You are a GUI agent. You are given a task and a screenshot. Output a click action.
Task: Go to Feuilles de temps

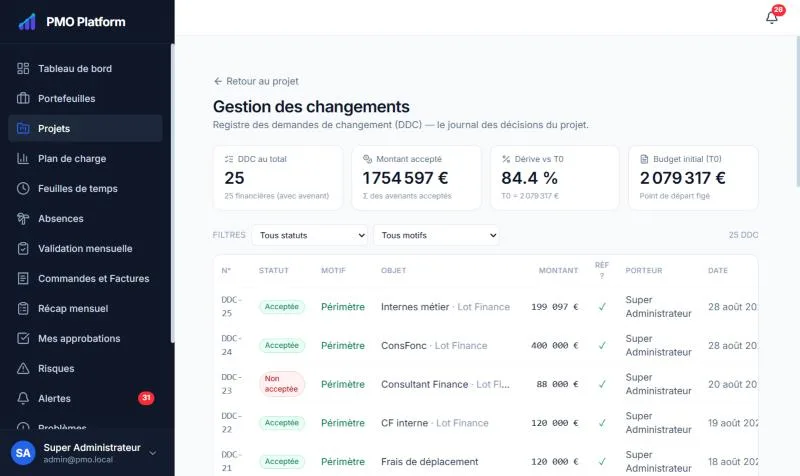[x=85, y=188]
